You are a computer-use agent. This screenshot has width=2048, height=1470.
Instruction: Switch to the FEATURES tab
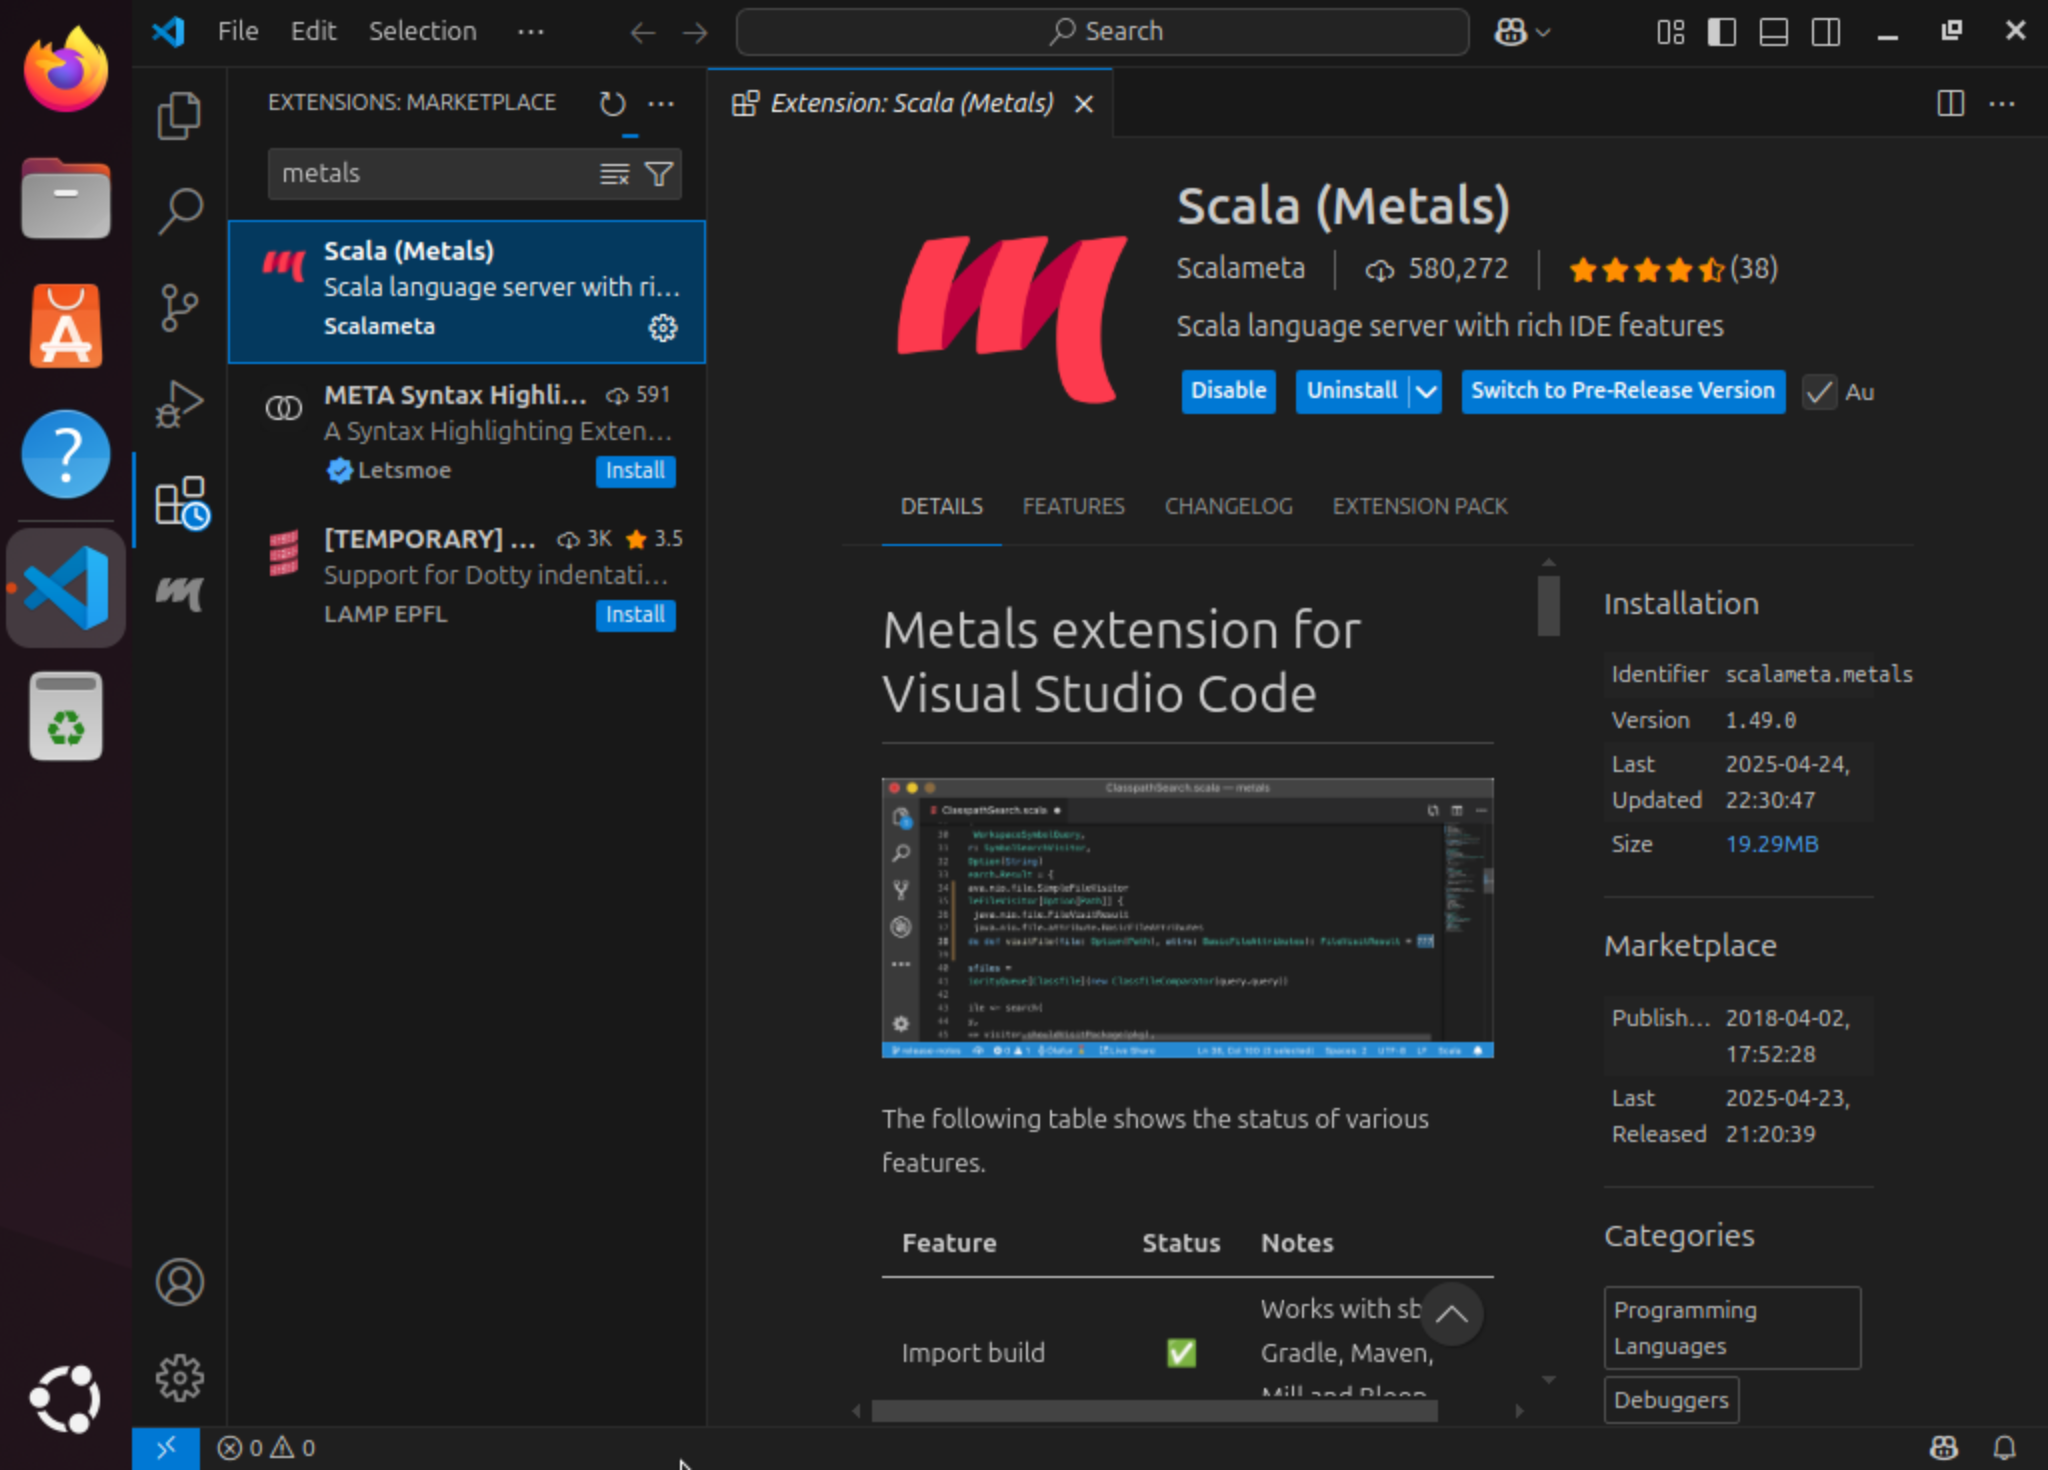(x=1073, y=506)
